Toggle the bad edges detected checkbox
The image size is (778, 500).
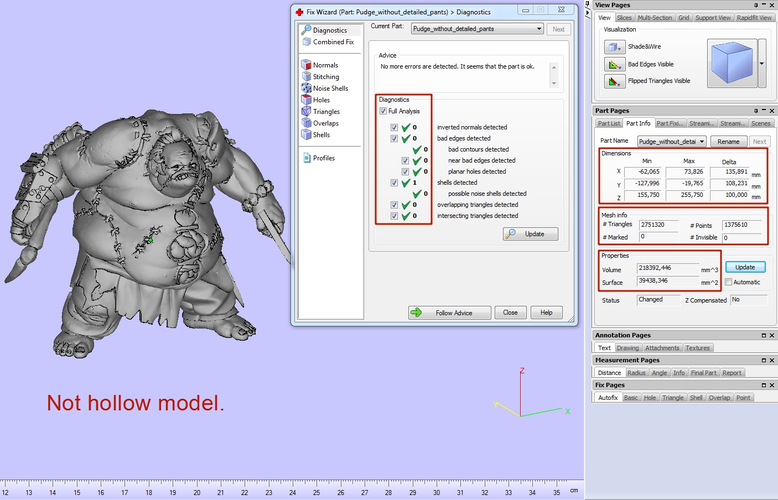tap(394, 138)
